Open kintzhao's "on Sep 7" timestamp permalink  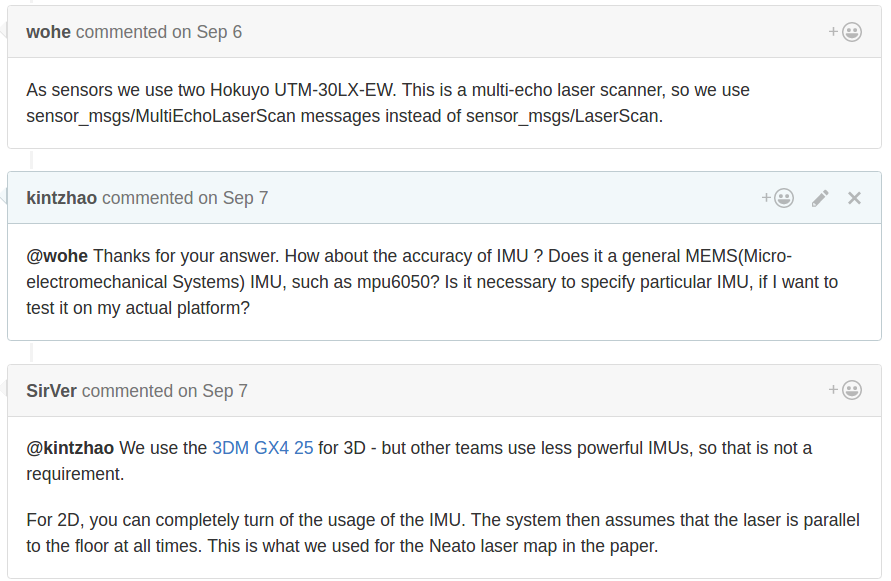[x=233, y=198]
